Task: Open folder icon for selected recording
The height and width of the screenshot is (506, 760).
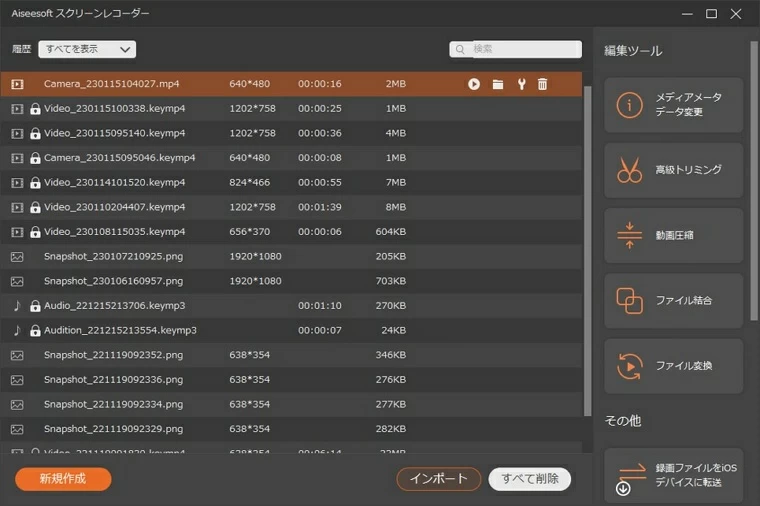Action: pyautogui.click(x=497, y=84)
